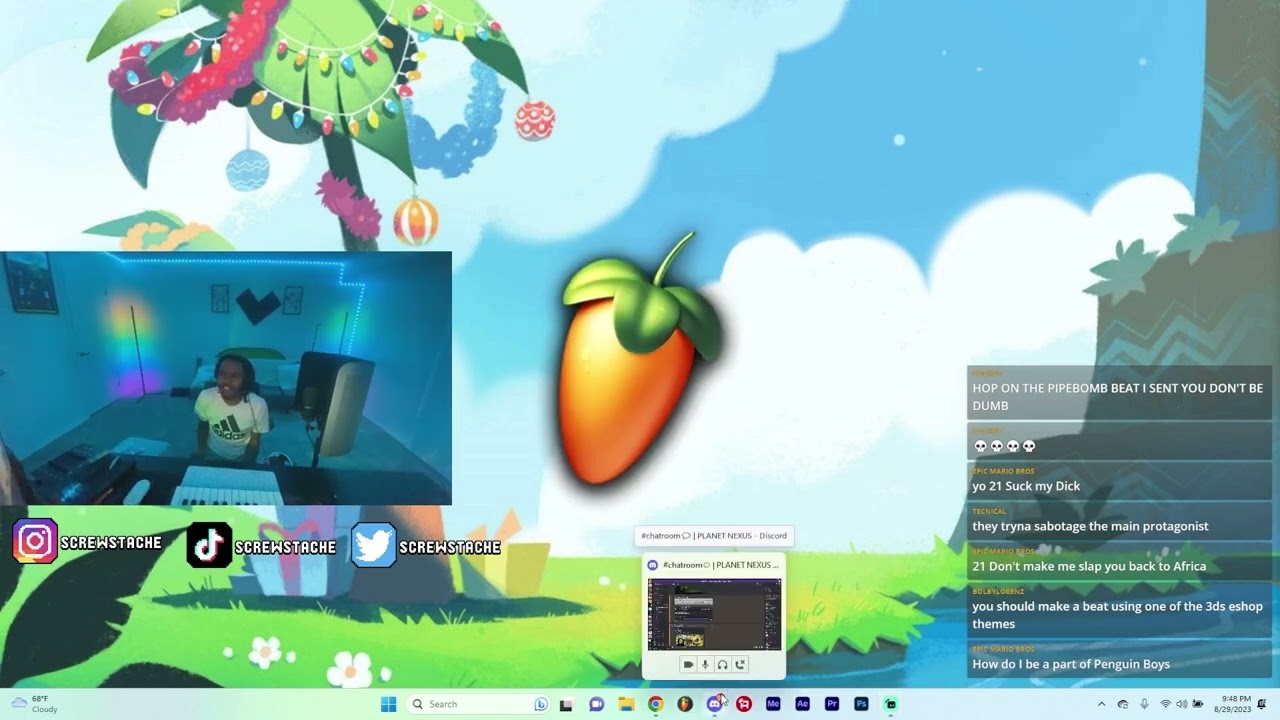
Task: Click the webcam overlay video
Action: [x=226, y=378]
